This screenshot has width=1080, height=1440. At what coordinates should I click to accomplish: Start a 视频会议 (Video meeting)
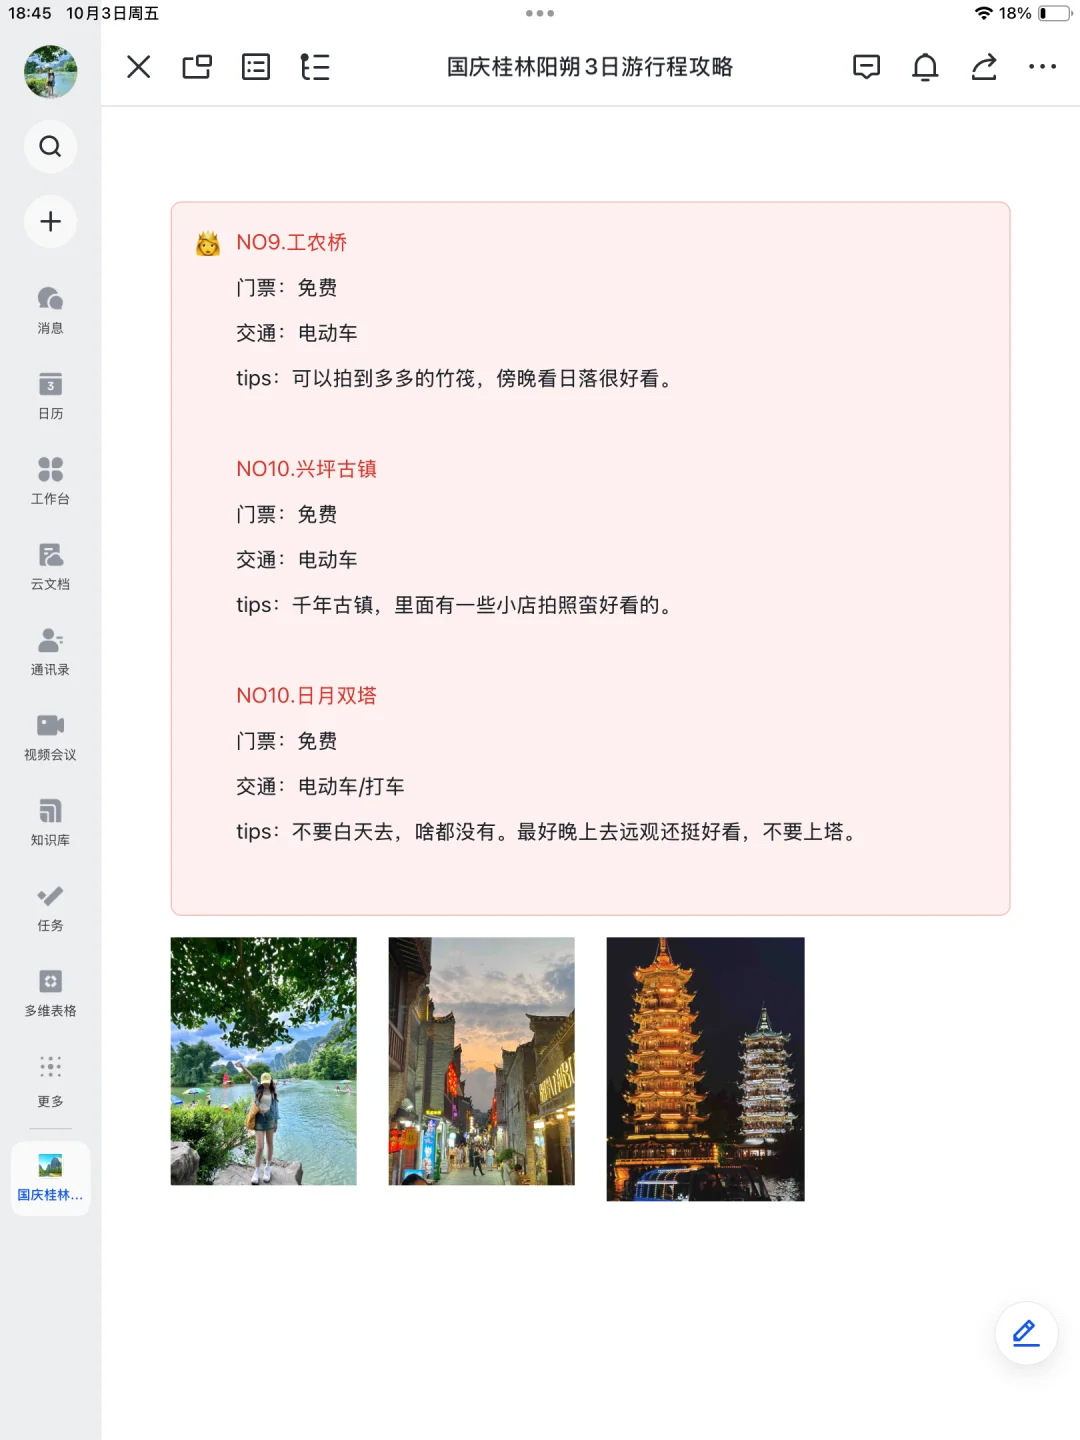[50, 733]
